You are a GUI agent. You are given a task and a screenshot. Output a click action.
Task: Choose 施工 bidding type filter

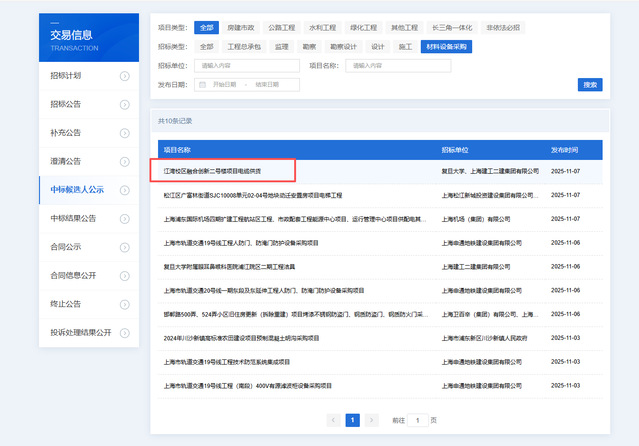[405, 47]
